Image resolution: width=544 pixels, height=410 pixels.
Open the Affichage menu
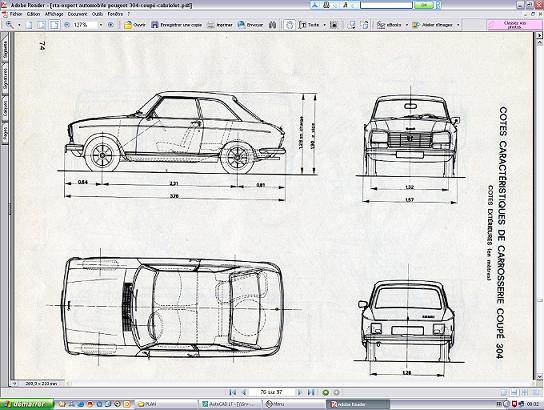pyautogui.click(x=54, y=14)
